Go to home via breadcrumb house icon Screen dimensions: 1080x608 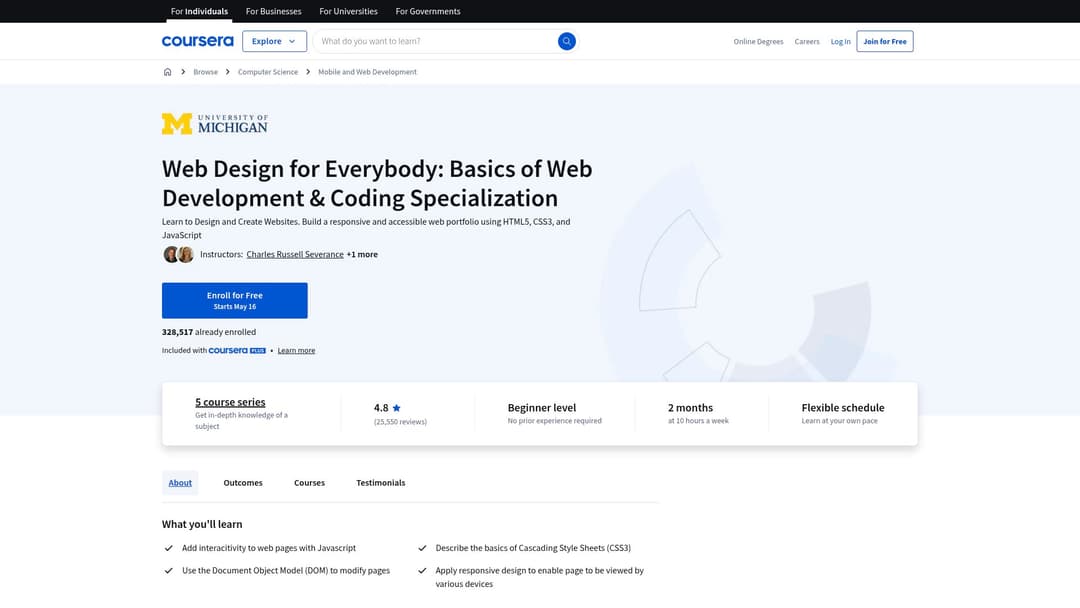click(x=167, y=72)
